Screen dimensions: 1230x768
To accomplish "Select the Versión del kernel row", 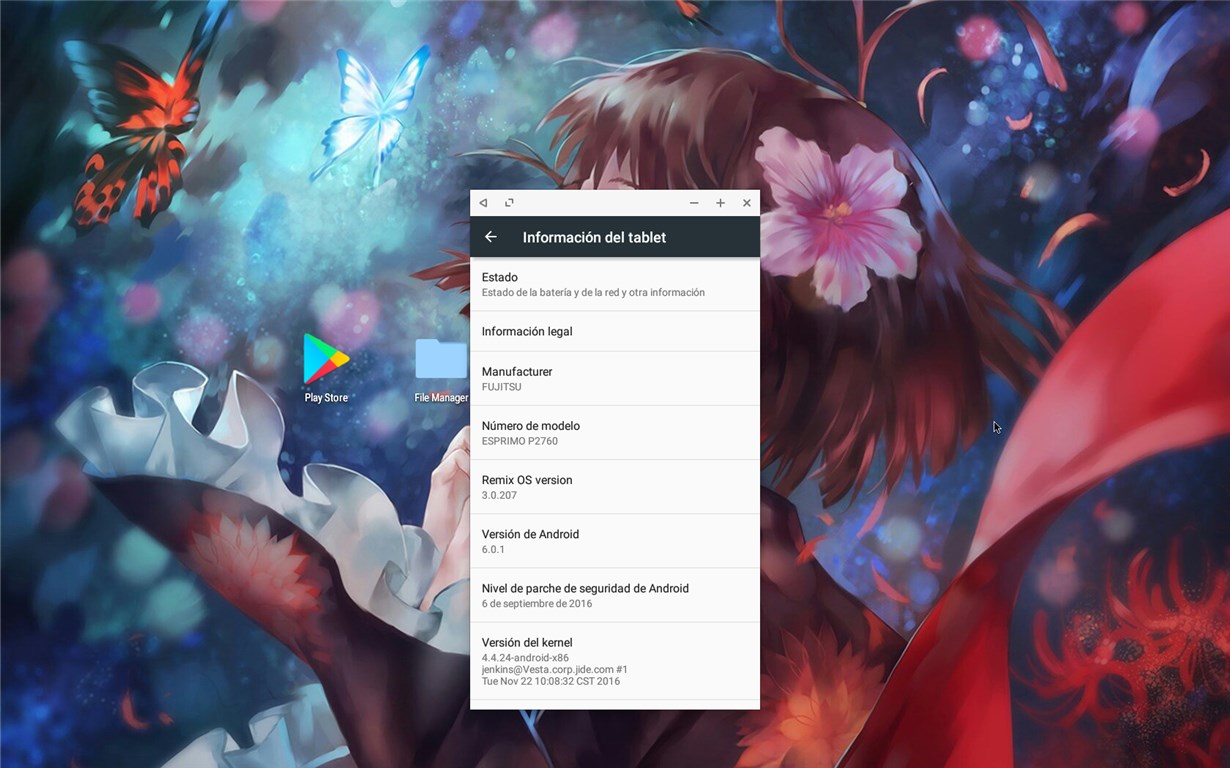I will (x=615, y=661).
